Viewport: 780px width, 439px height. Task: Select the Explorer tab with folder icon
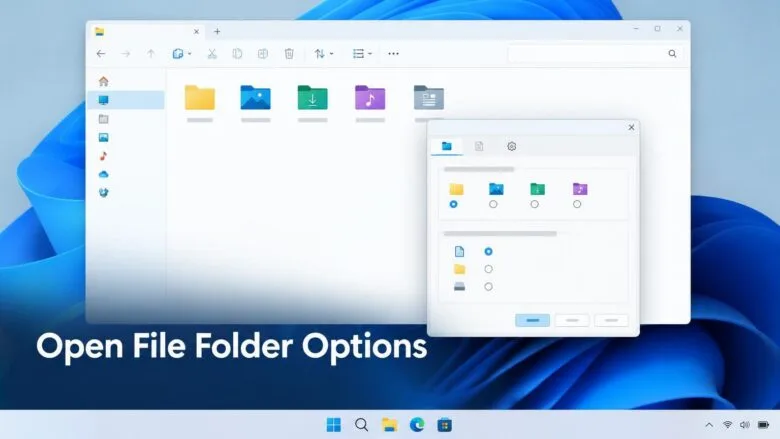tap(147, 31)
